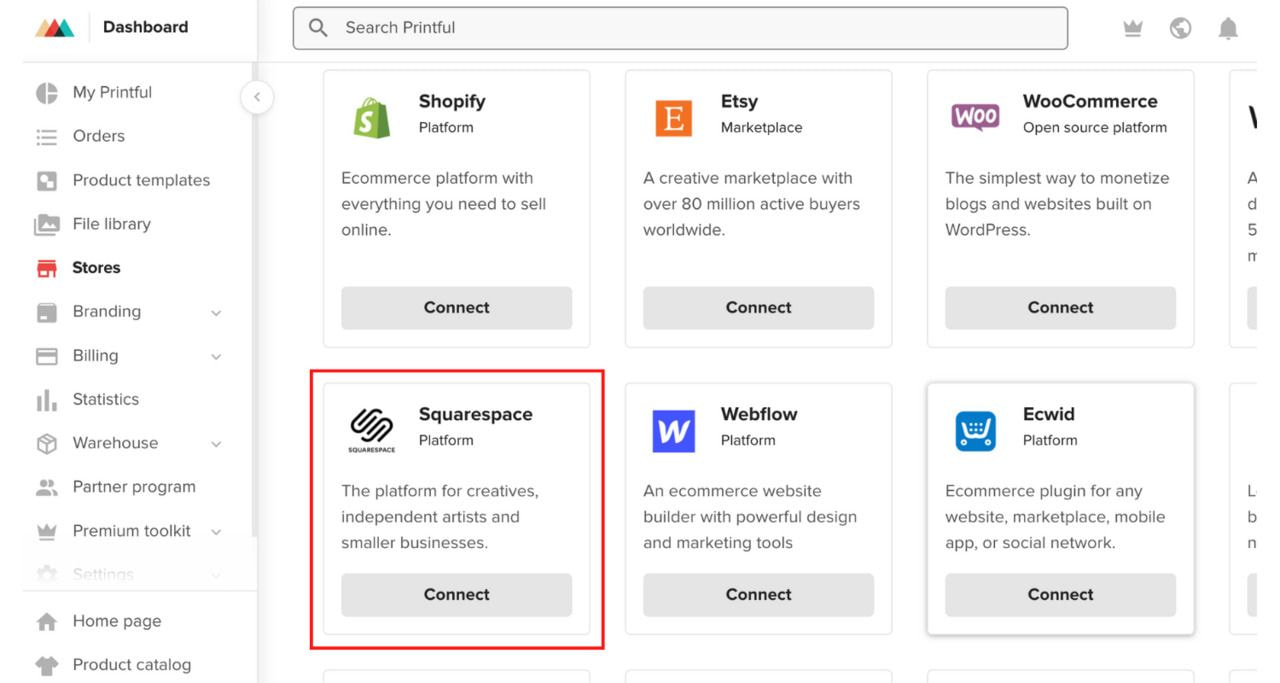This screenshot has height=683, width=1280.
Task: Connect the Webflow platform
Action: [758, 595]
